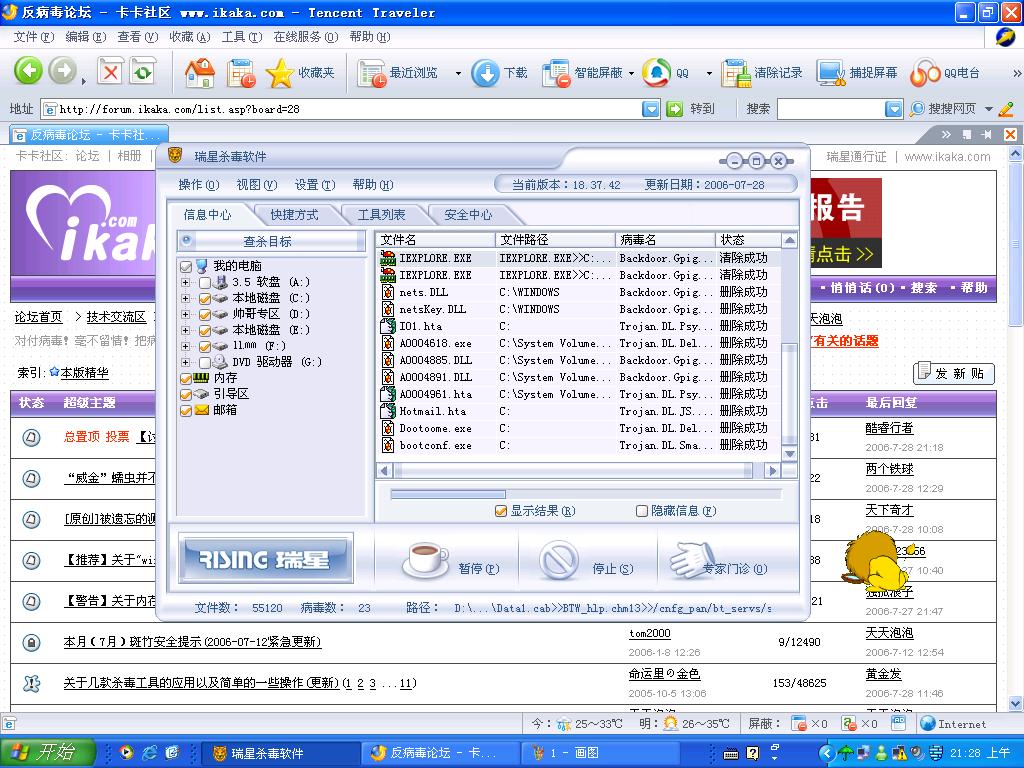Screen dimensions: 1024x768
Task: Click the RISING 瑞星 logo banner
Action: 266,558
